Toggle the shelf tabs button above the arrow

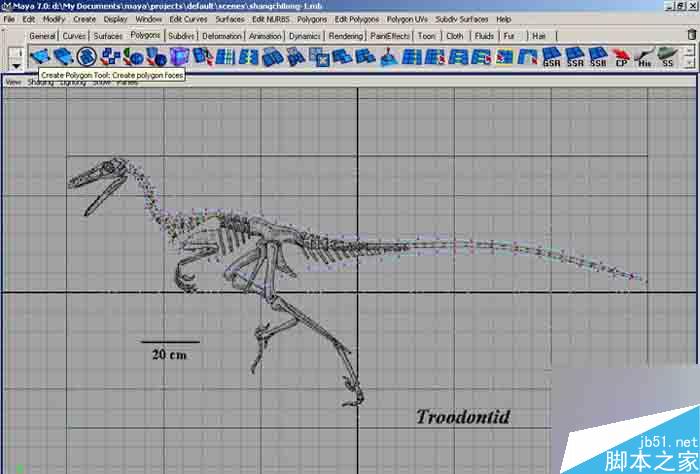(17, 53)
